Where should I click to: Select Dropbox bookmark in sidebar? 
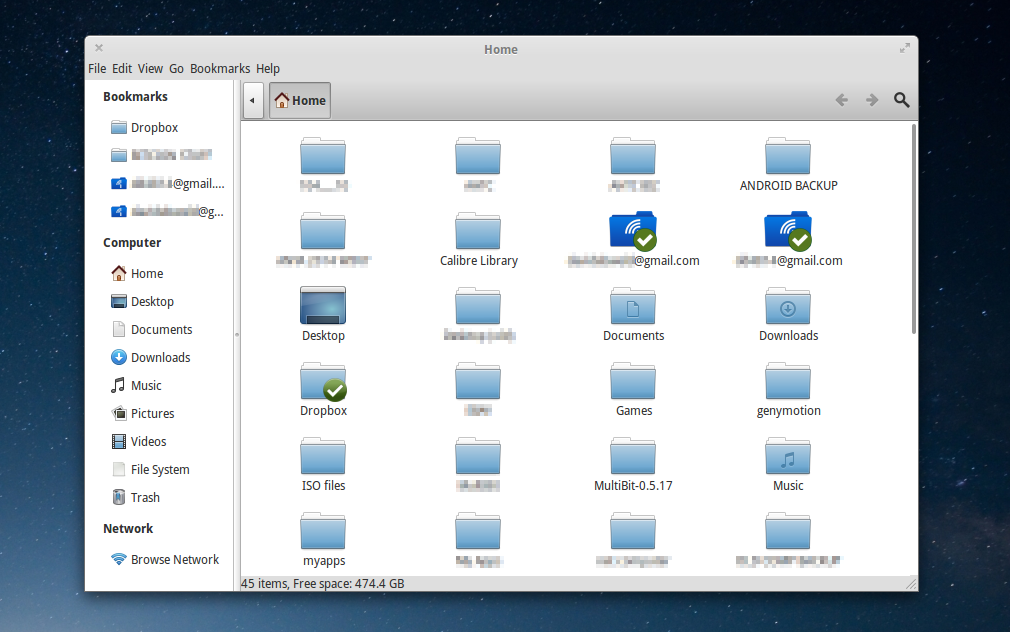coord(144,128)
